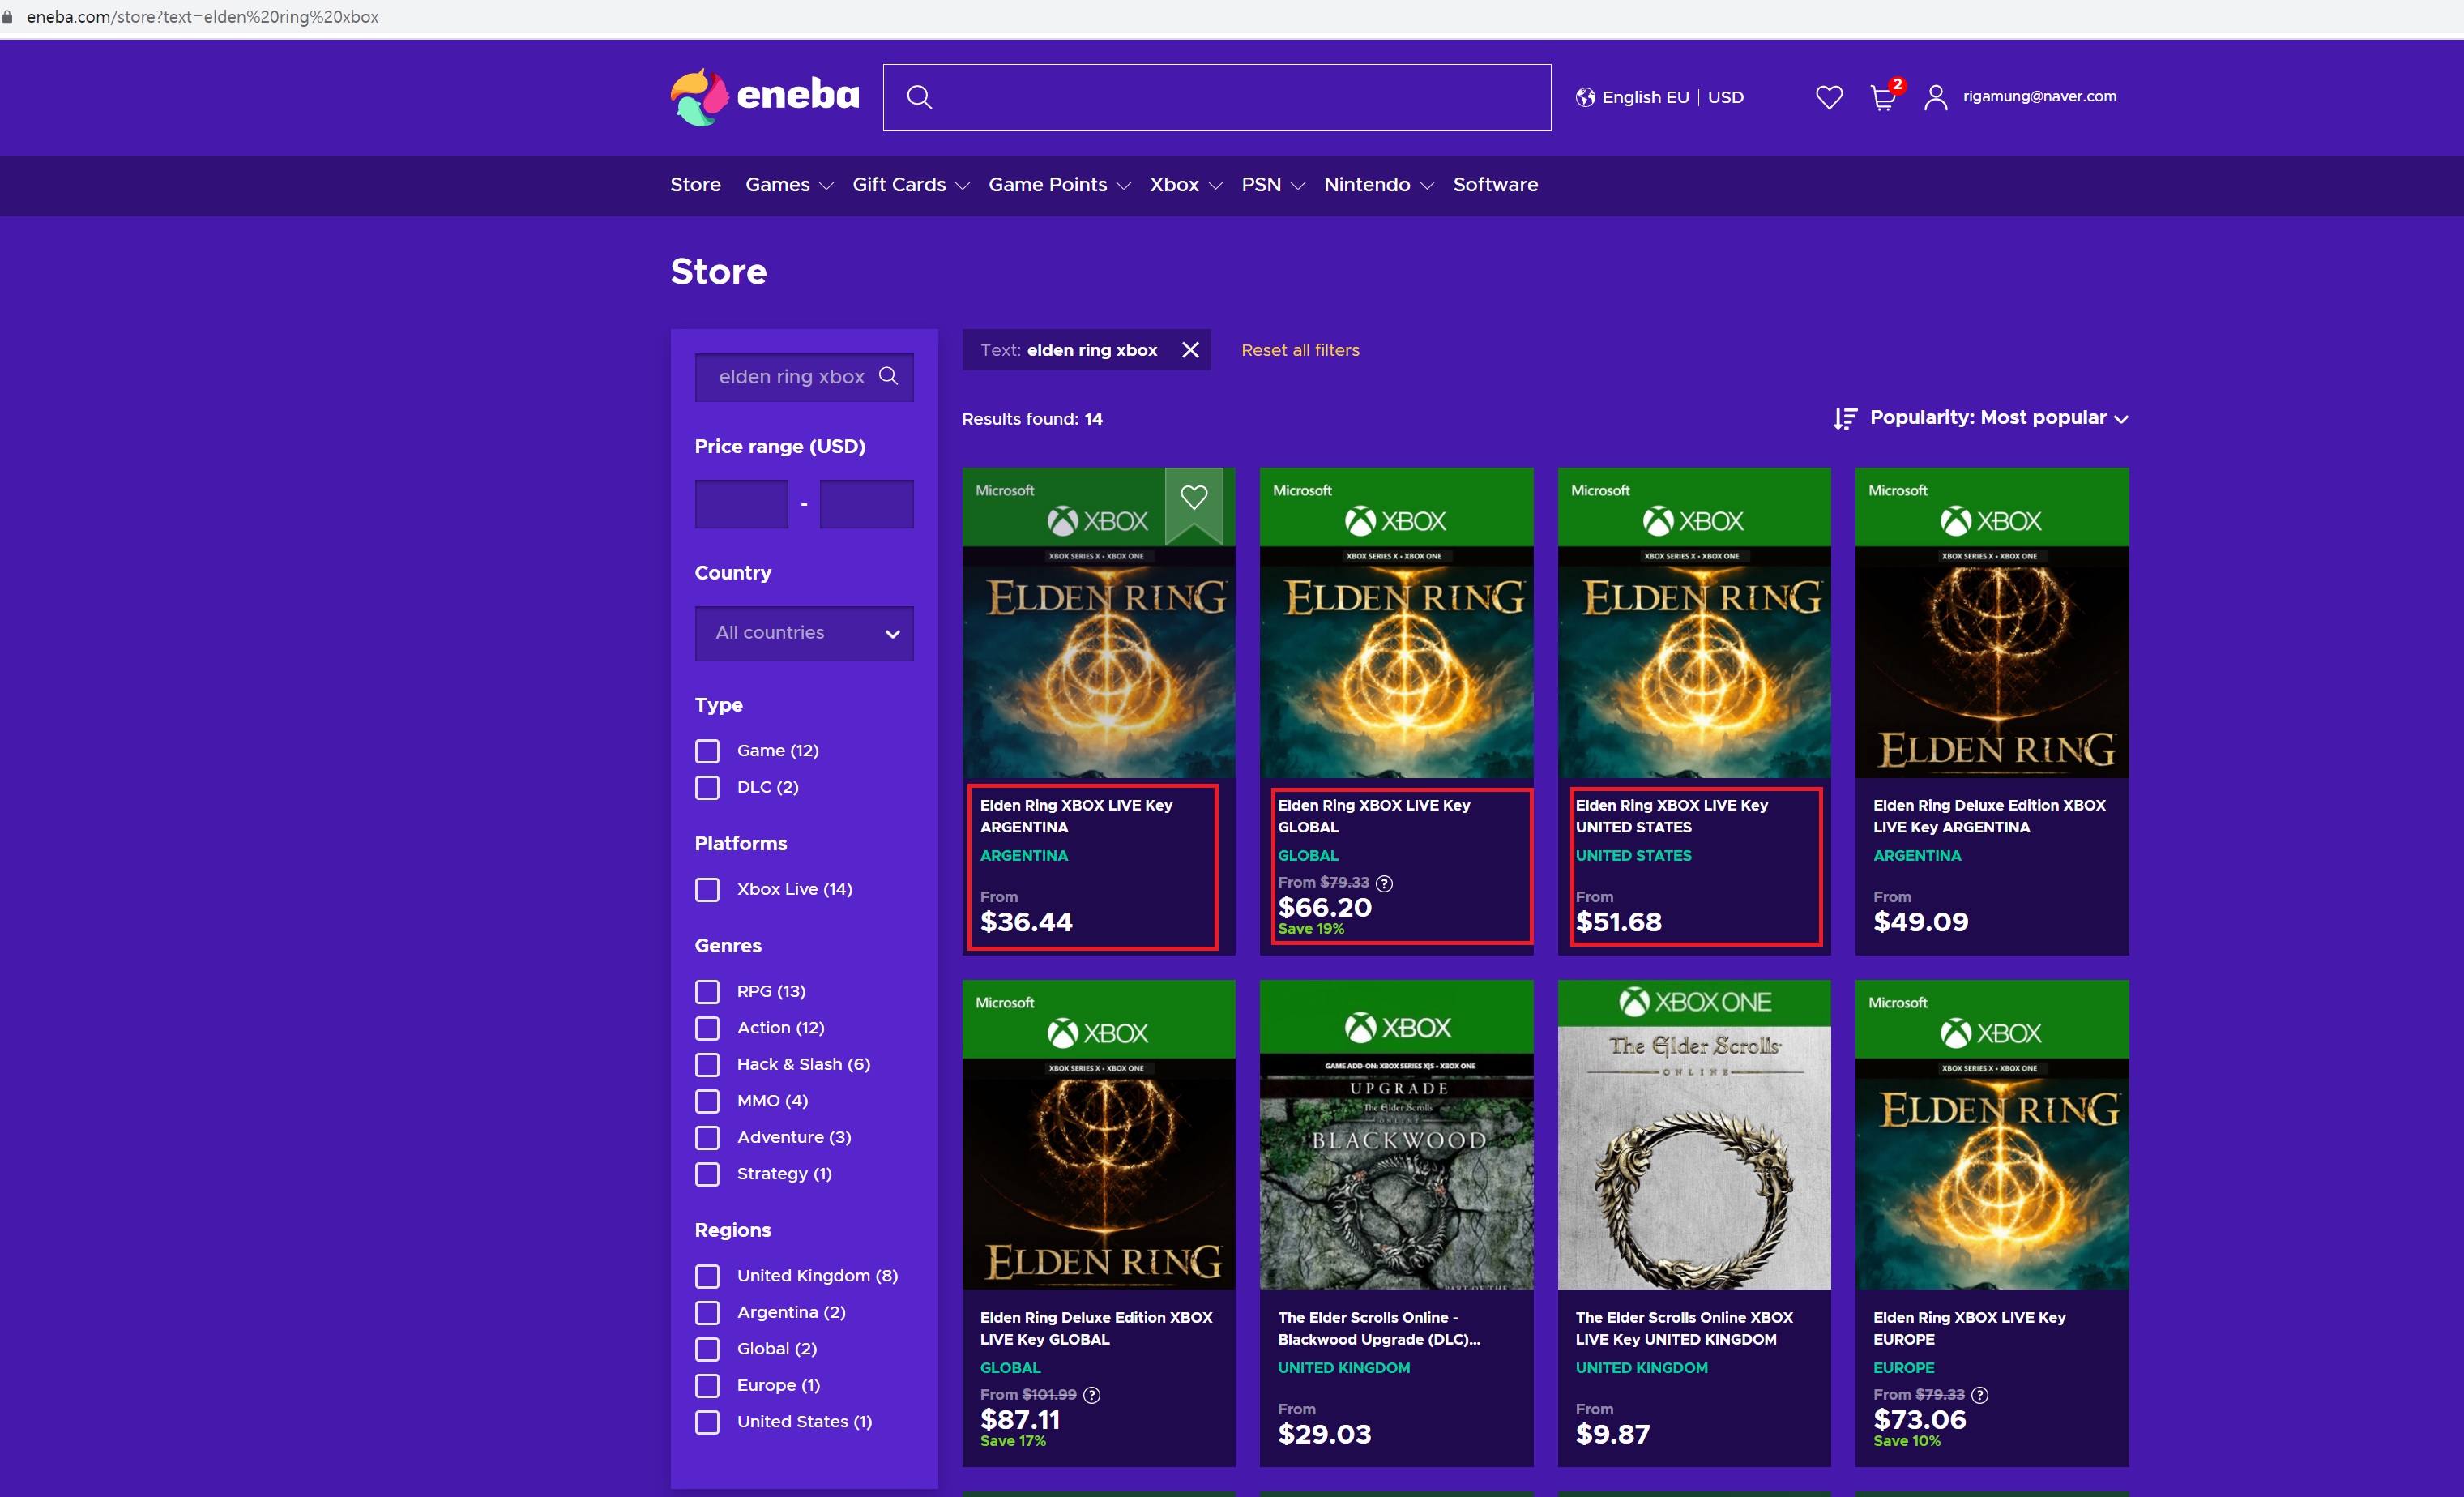Toggle the DLC (2) type checkbox
Image resolution: width=2464 pixels, height=1497 pixels.
[707, 788]
